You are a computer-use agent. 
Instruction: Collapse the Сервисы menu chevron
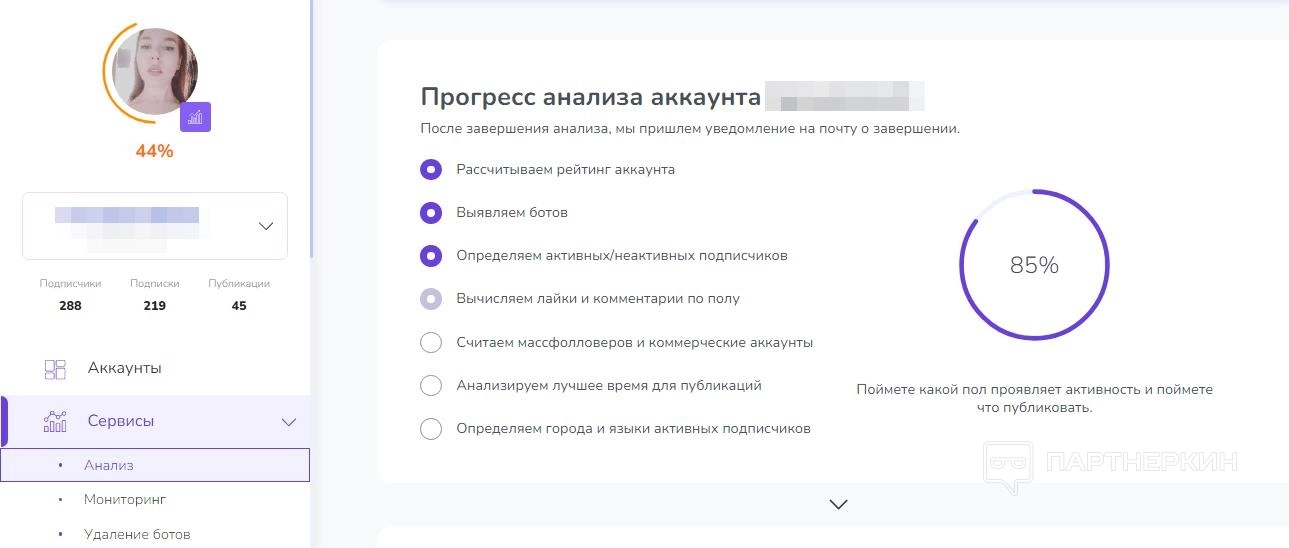289,422
